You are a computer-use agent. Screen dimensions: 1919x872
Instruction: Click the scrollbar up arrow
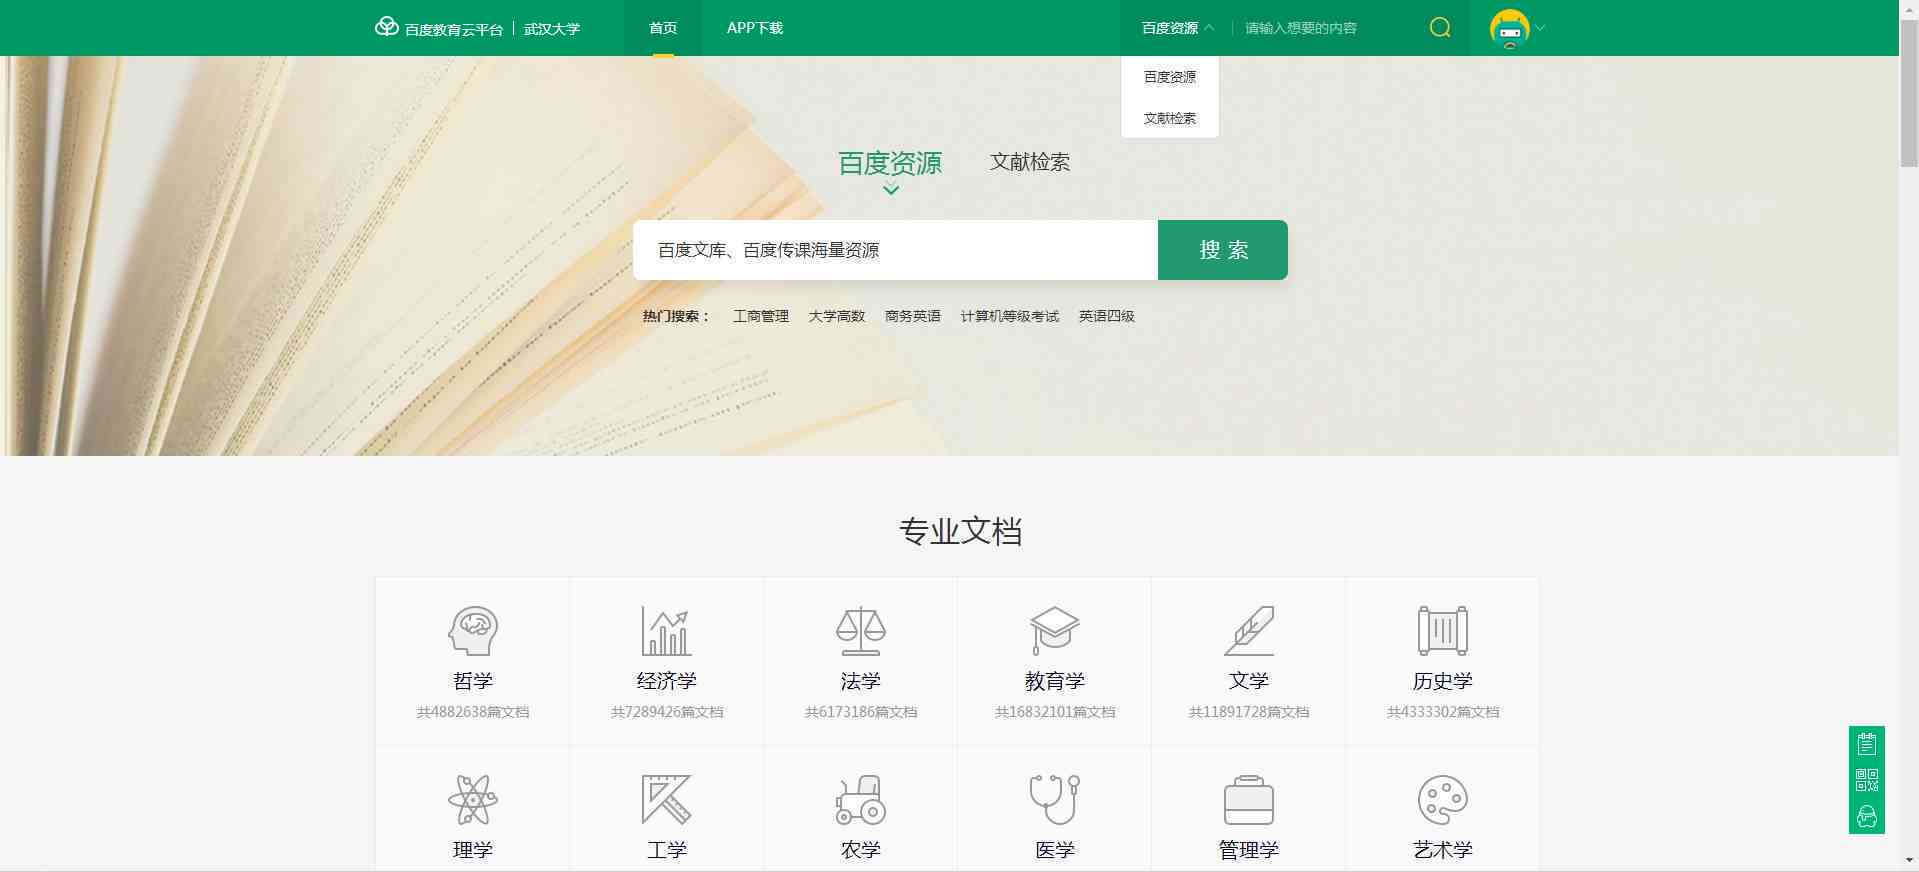tap(1909, 8)
